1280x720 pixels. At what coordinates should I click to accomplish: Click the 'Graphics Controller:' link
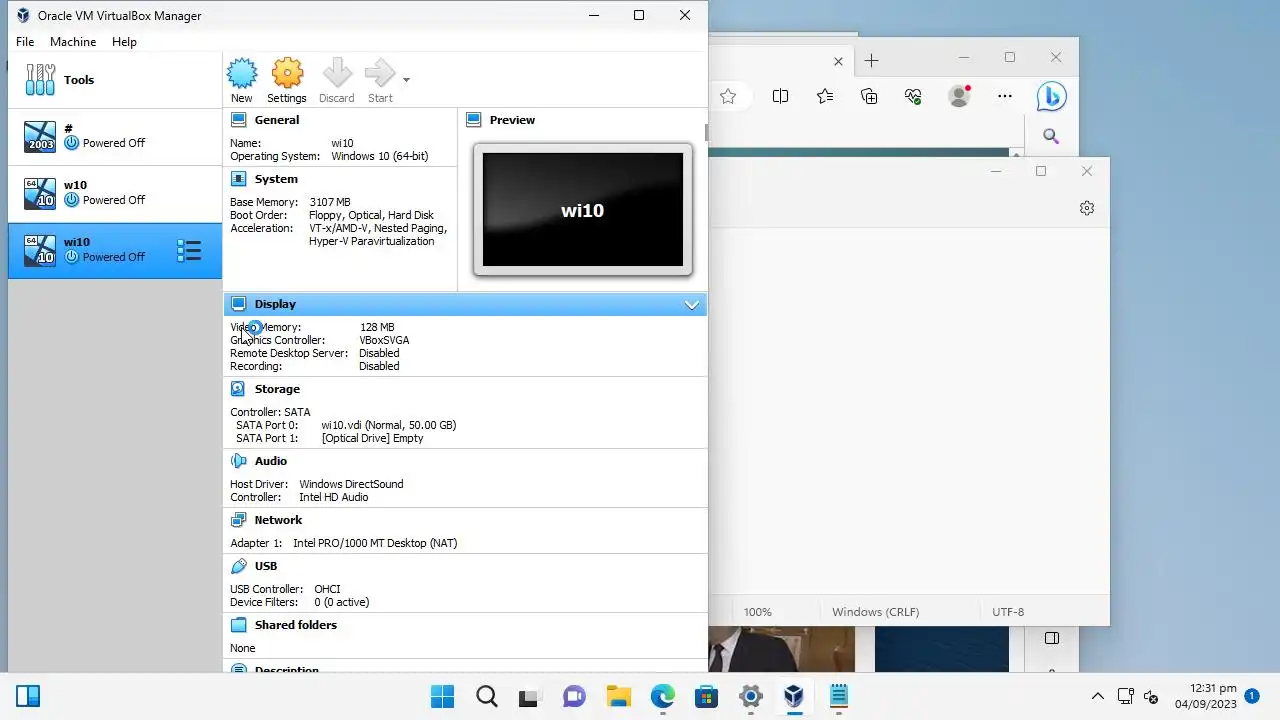277,340
